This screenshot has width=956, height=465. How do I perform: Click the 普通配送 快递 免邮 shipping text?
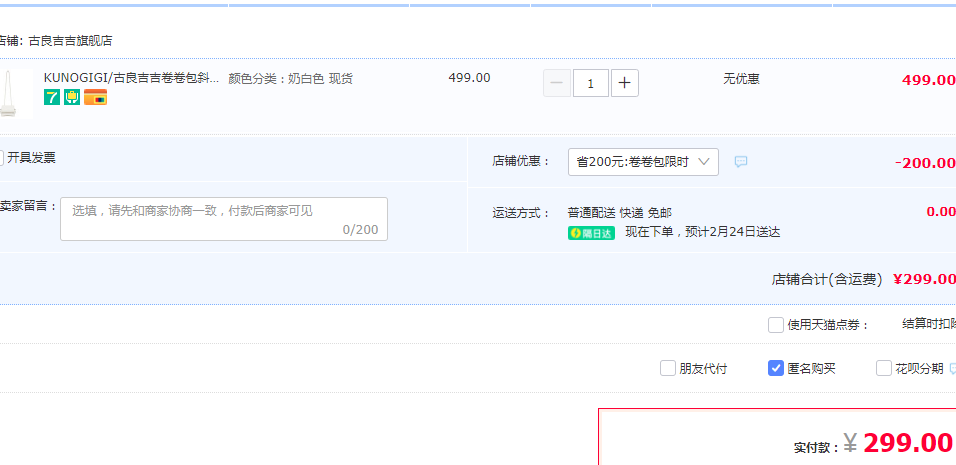pyautogui.click(x=619, y=213)
